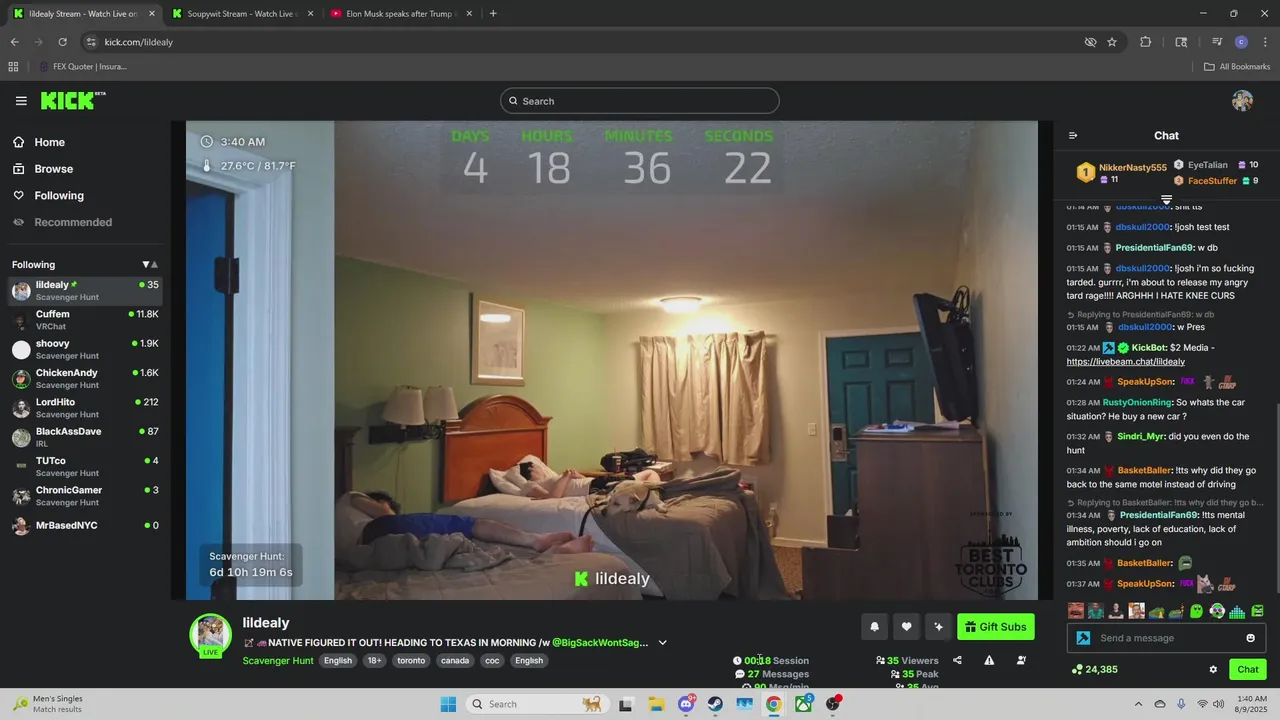The image size is (1280, 720).
Task: Click the Gift Subs button
Action: (996, 627)
